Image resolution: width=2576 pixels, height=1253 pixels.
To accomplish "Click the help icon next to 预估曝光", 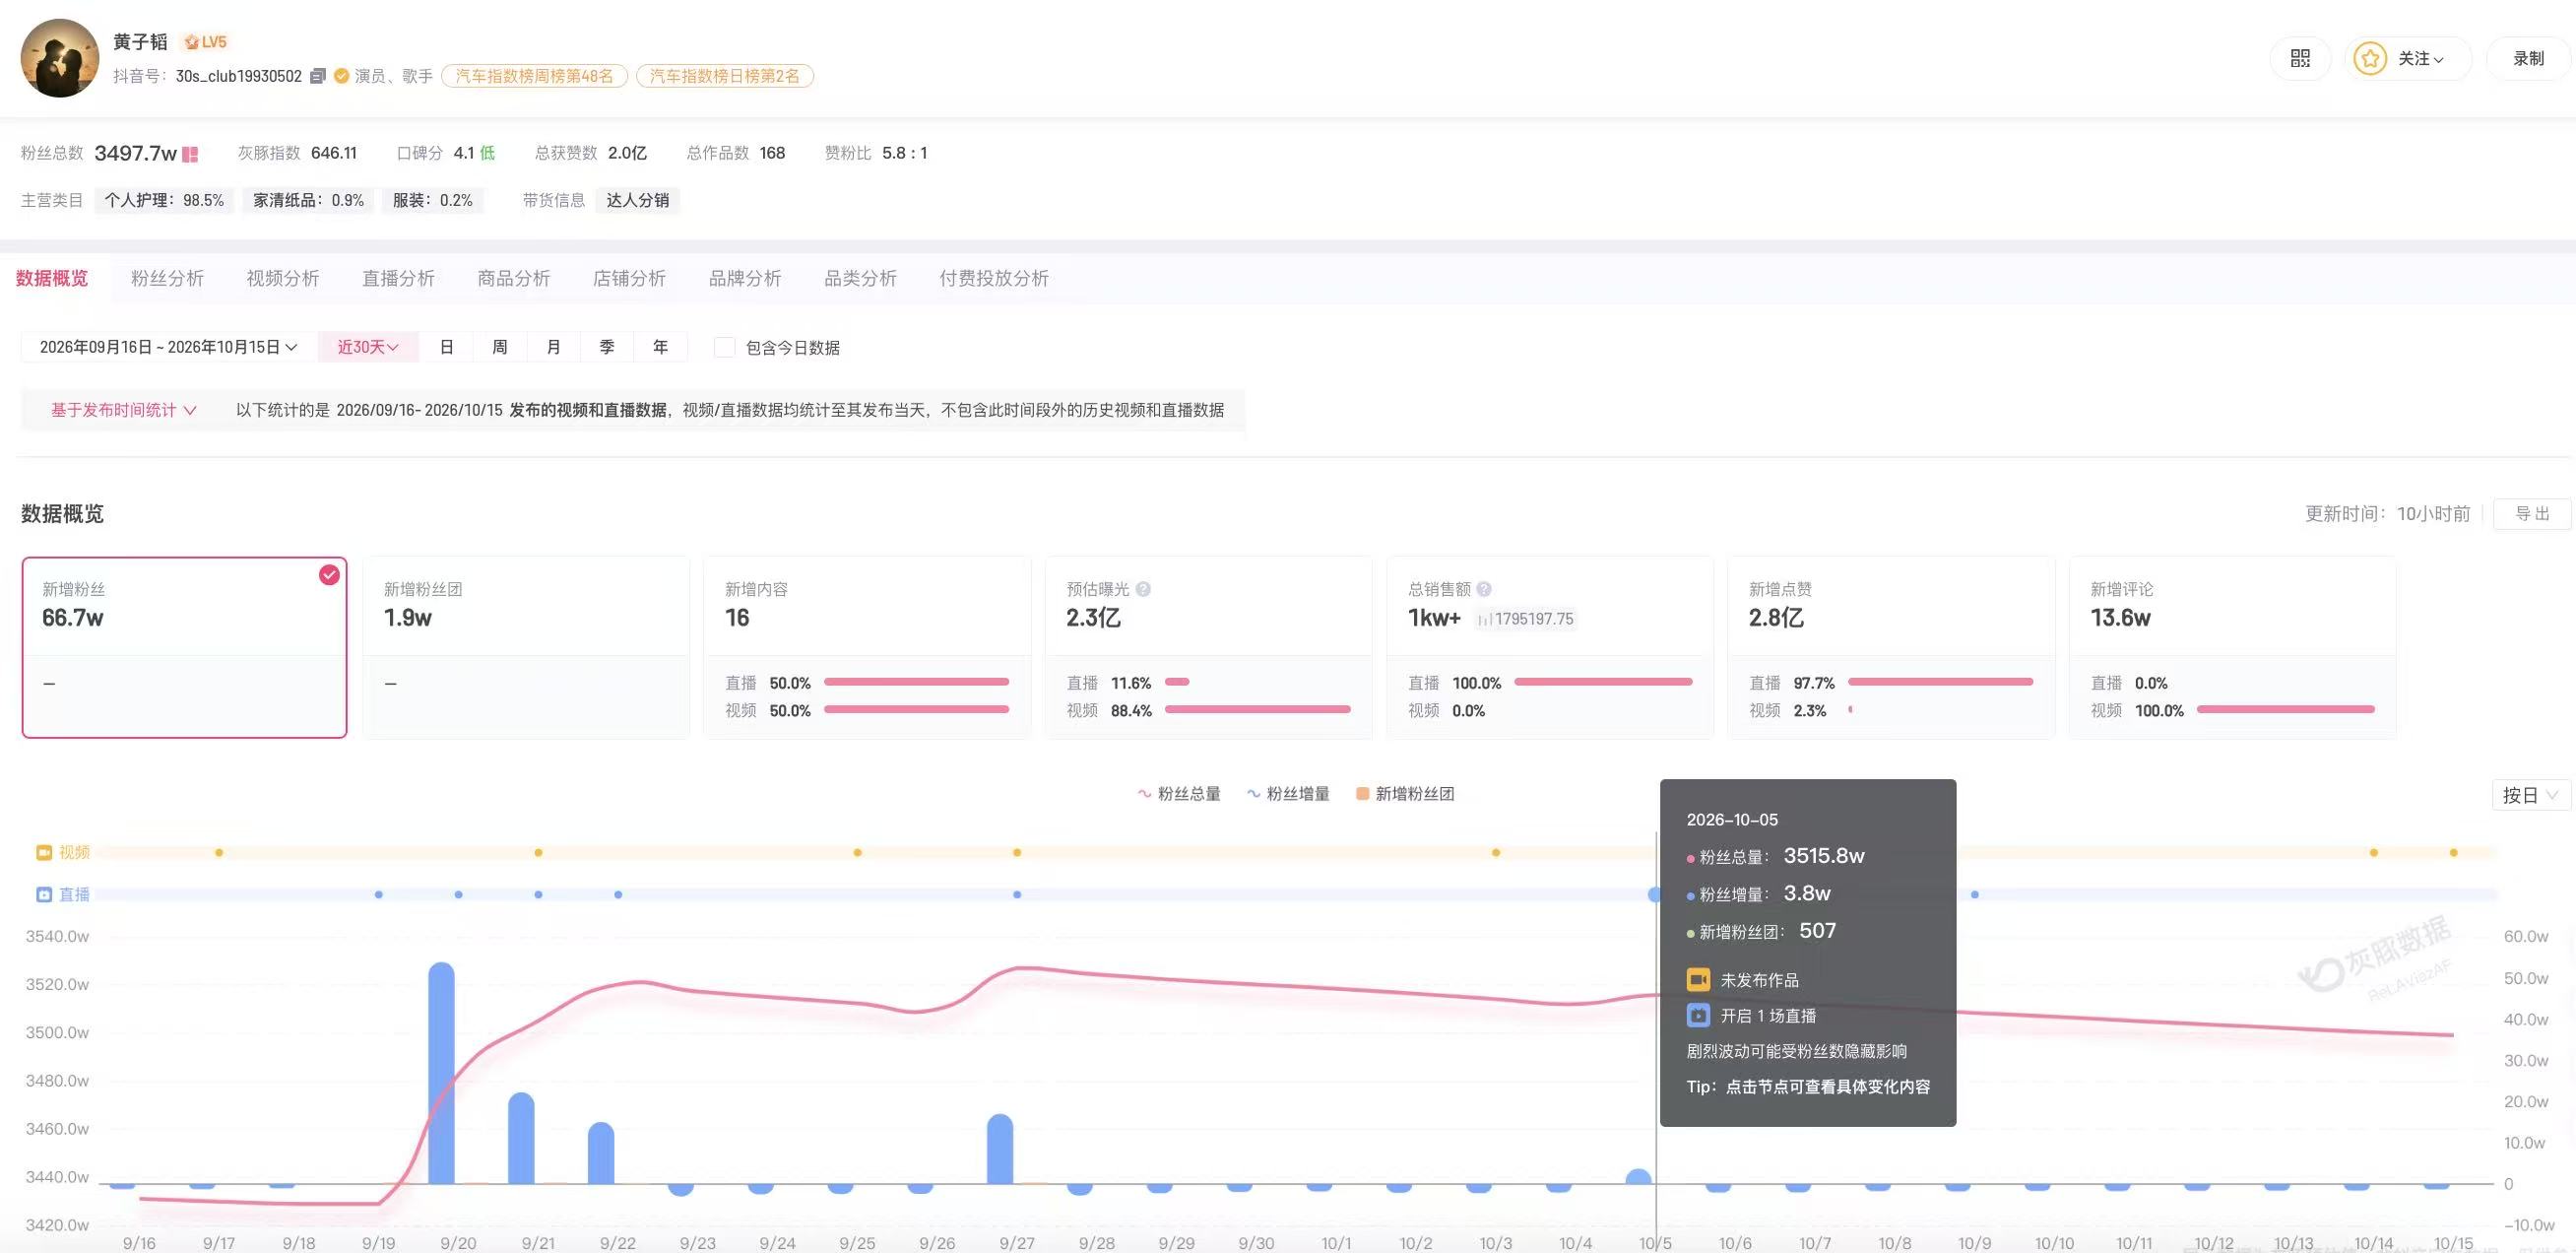I will coord(1143,589).
